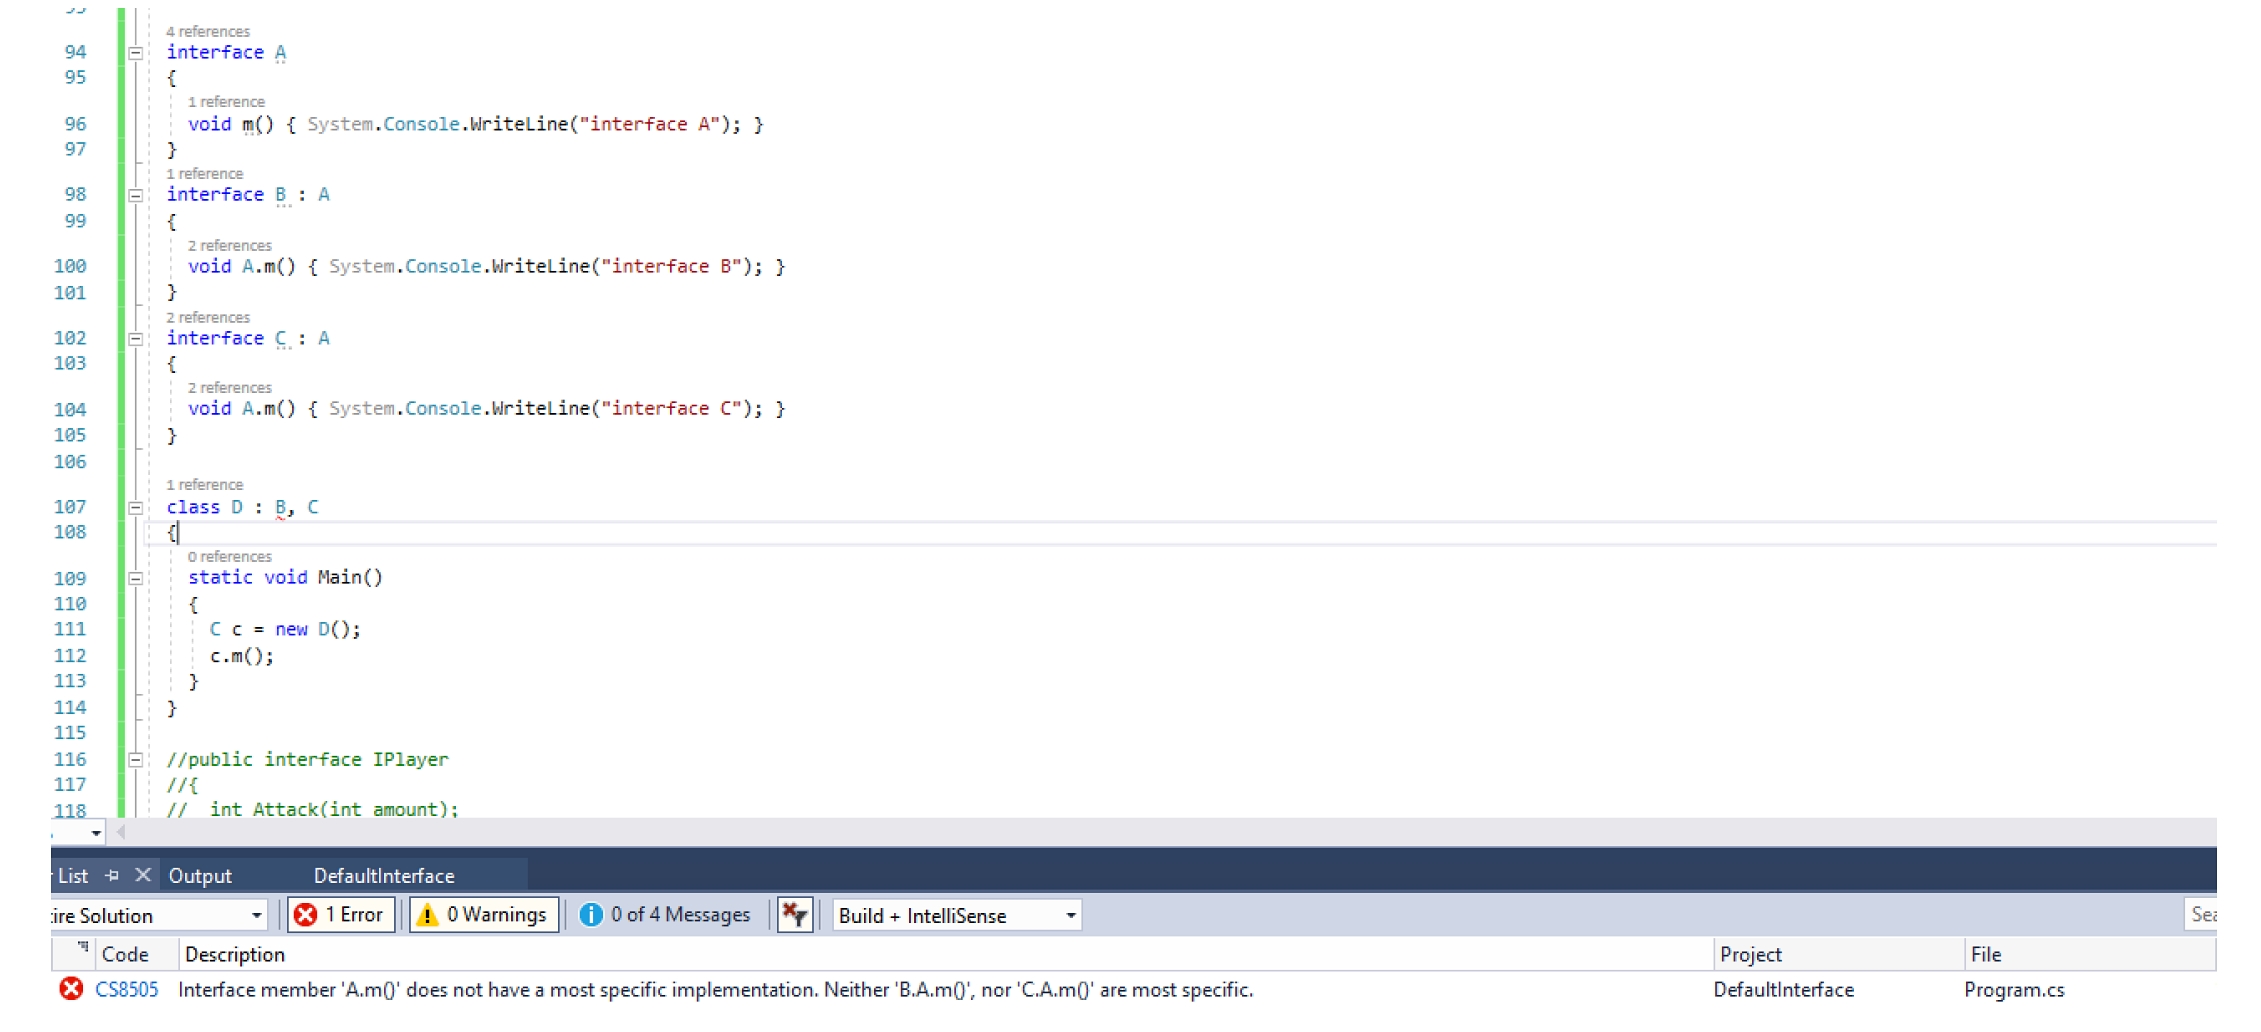
Task: Collapse the class D code region
Action: pyautogui.click(x=136, y=507)
